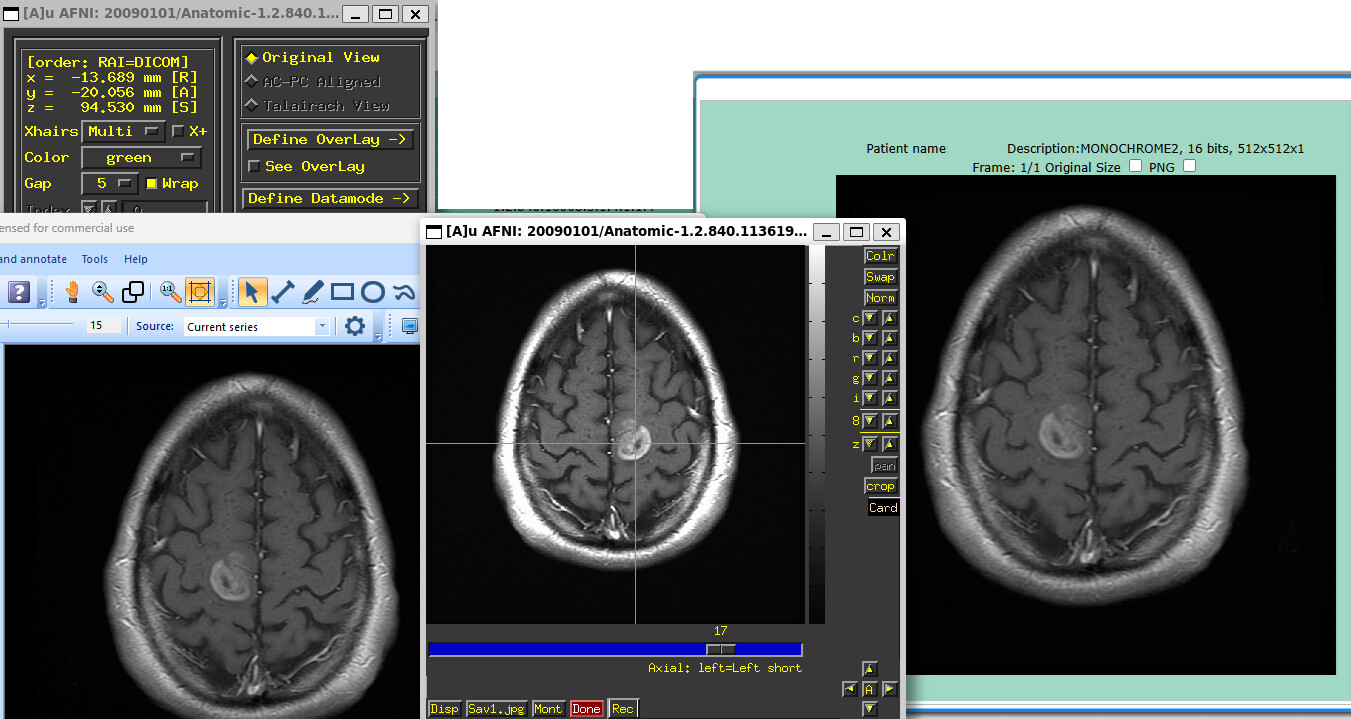The width and height of the screenshot is (1351, 719).
Task: Select AC-PC Aligned radio option
Action: coord(313,82)
